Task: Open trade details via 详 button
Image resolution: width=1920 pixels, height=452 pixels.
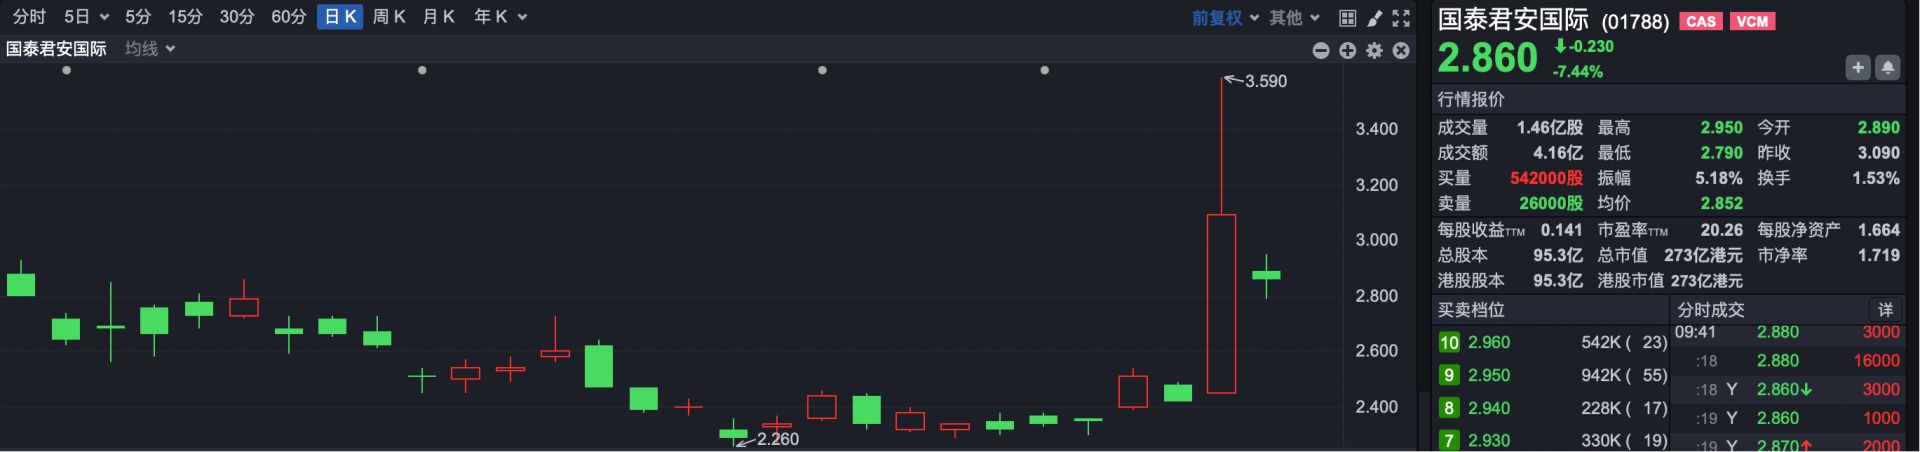Action: coord(1886,310)
